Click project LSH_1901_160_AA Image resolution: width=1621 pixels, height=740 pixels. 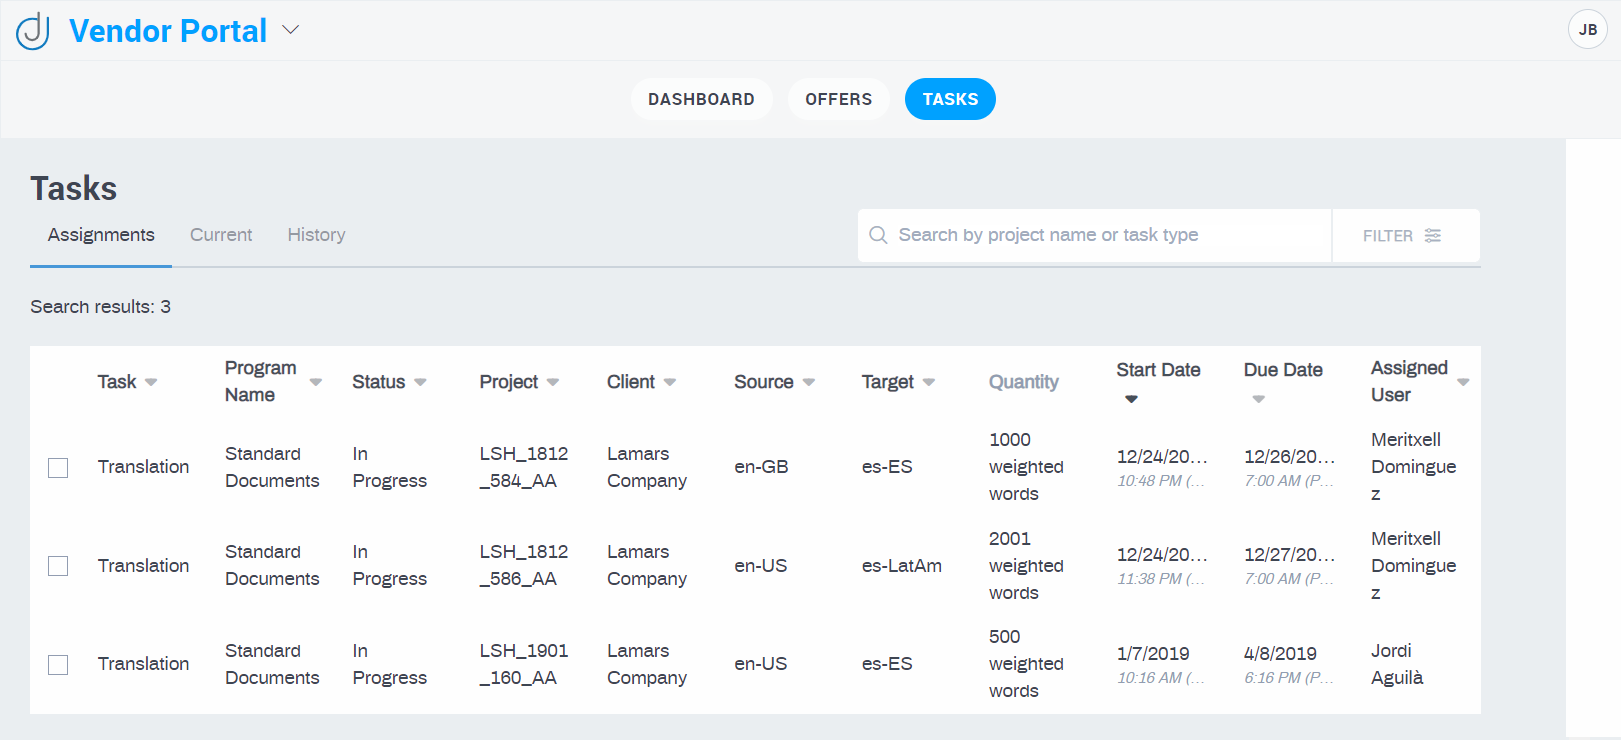coord(524,664)
